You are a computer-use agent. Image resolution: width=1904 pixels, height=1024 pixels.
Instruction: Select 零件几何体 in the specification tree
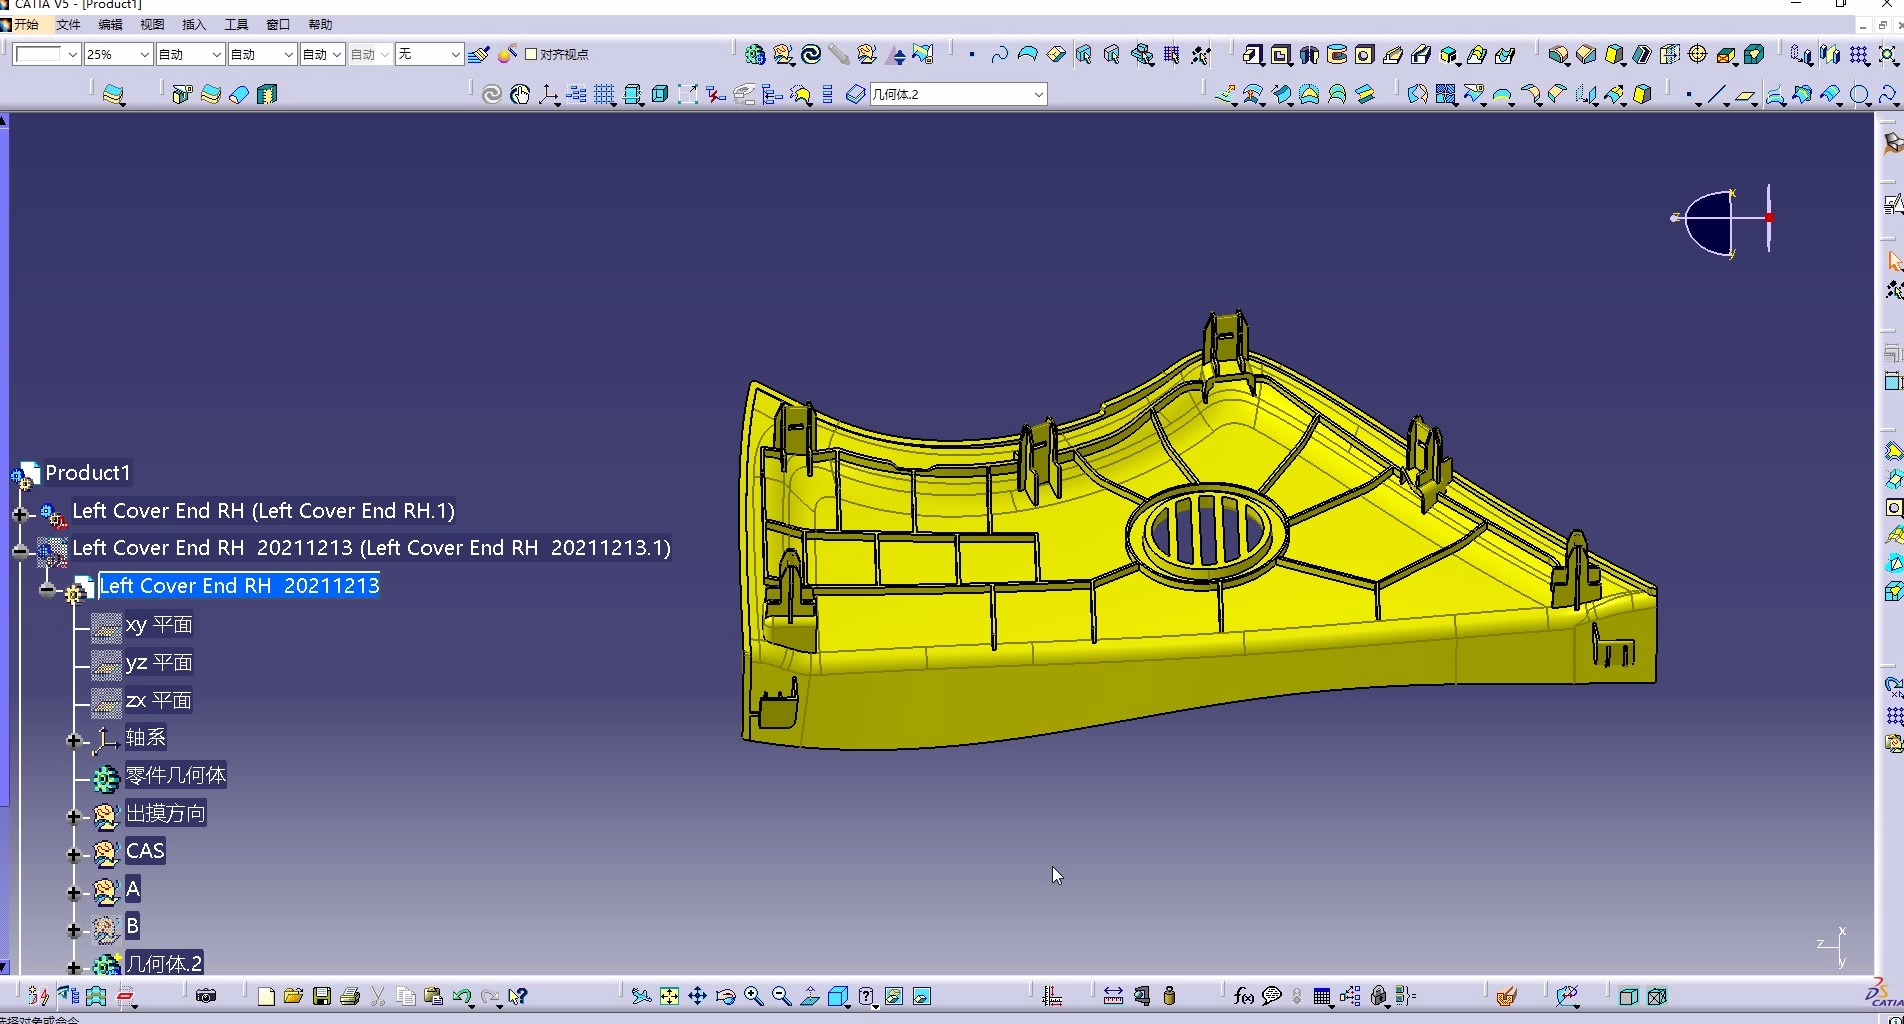tap(175, 776)
